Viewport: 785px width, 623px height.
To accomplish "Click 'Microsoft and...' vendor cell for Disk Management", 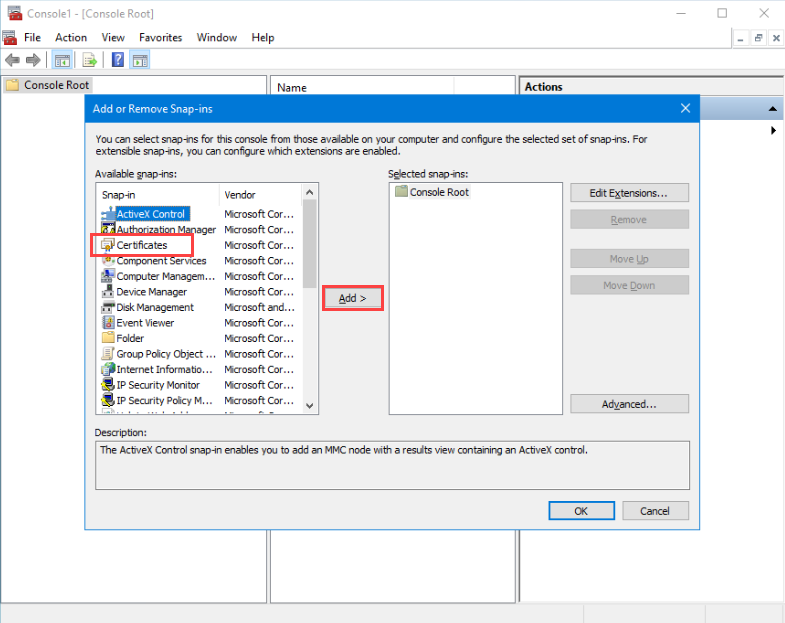I will click(259, 307).
